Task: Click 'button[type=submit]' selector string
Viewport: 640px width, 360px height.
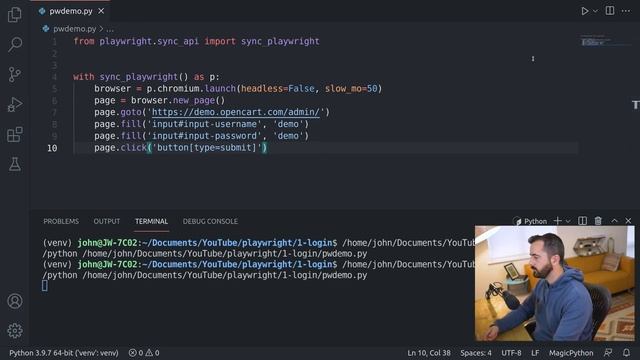Action: pos(207,148)
